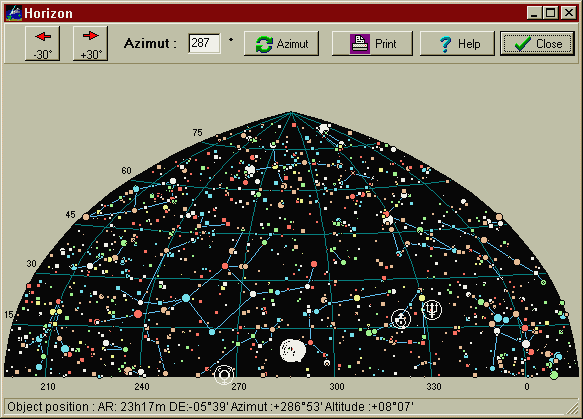Click the 270 azimuth label on horizon
The width and height of the screenshot is (583, 419).
[x=239, y=387]
